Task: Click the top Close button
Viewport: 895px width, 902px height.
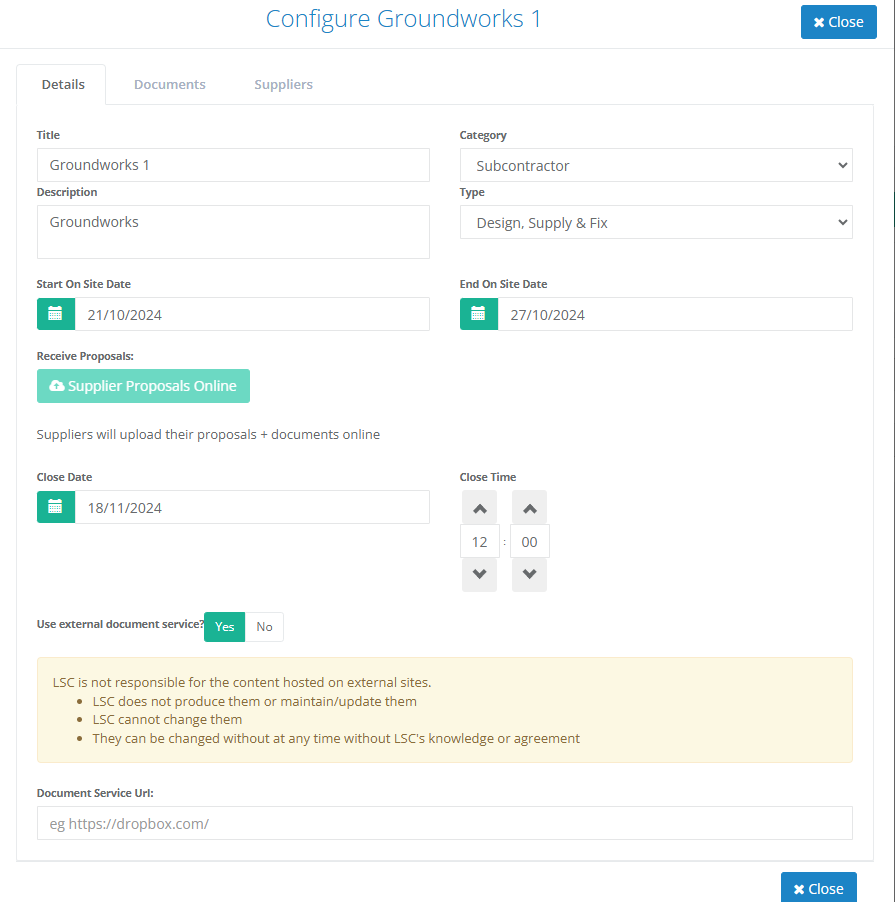Action: 838,22
